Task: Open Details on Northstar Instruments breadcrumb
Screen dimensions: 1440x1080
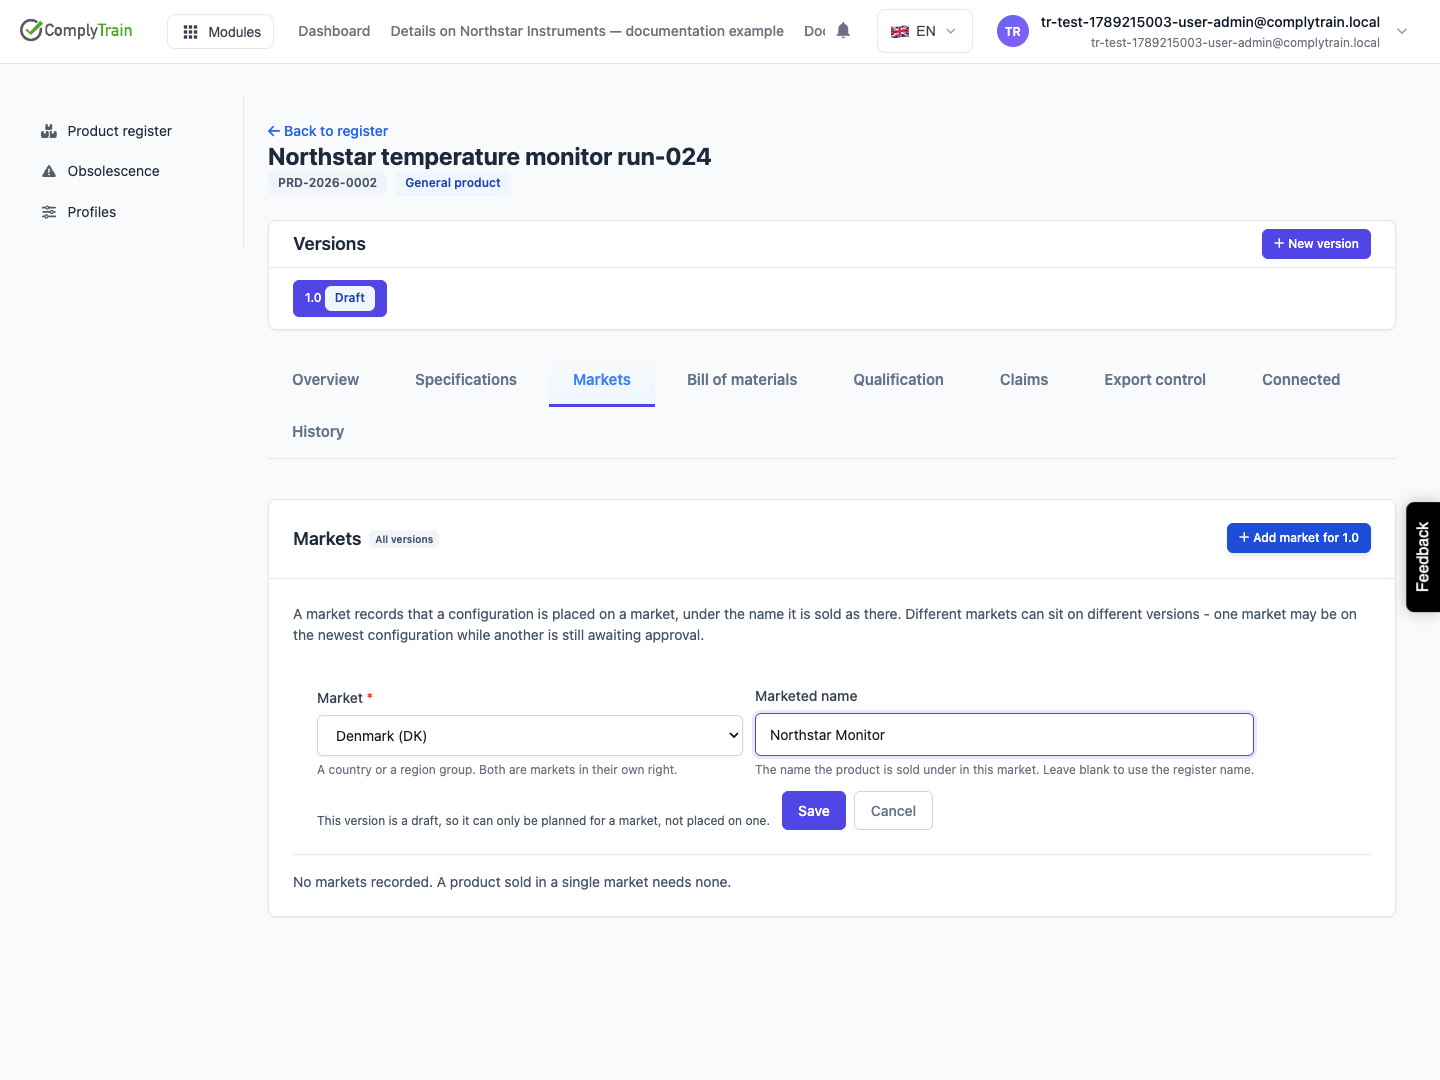Action: pos(587,31)
